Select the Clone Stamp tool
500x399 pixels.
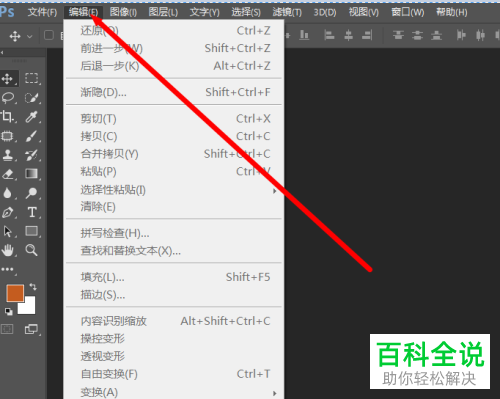(x=7, y=155)
